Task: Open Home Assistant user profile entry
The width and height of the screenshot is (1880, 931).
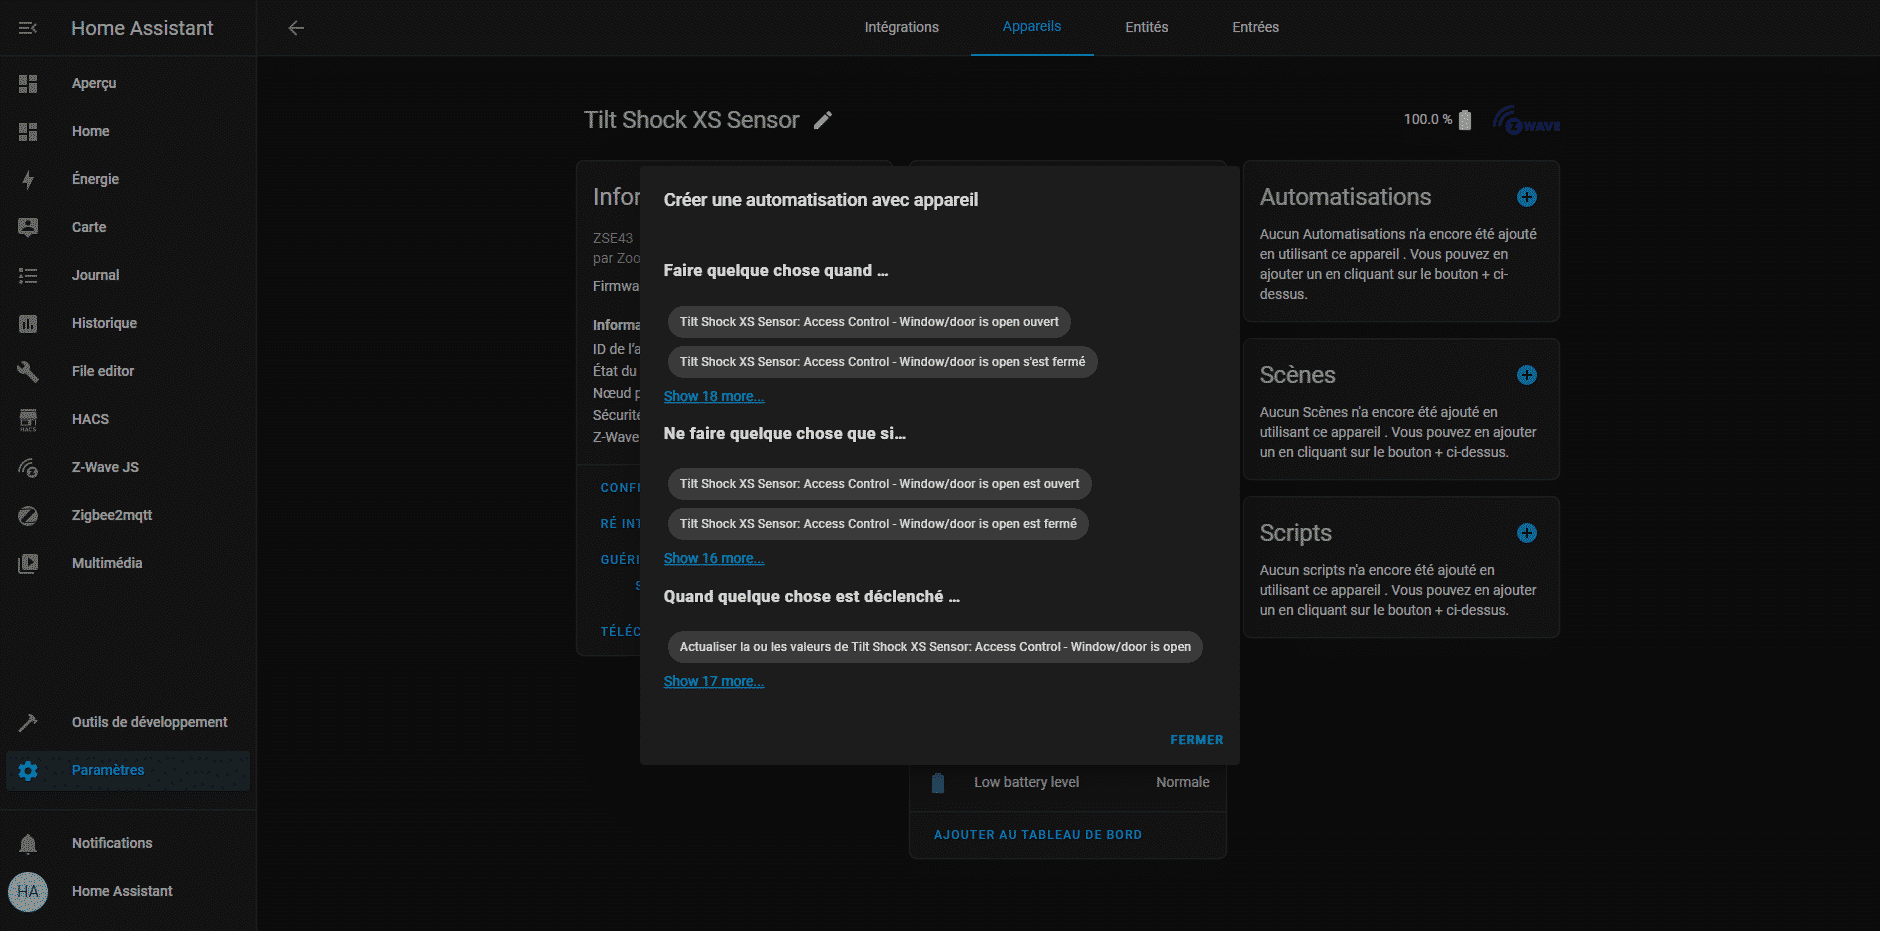Action: 128,892
